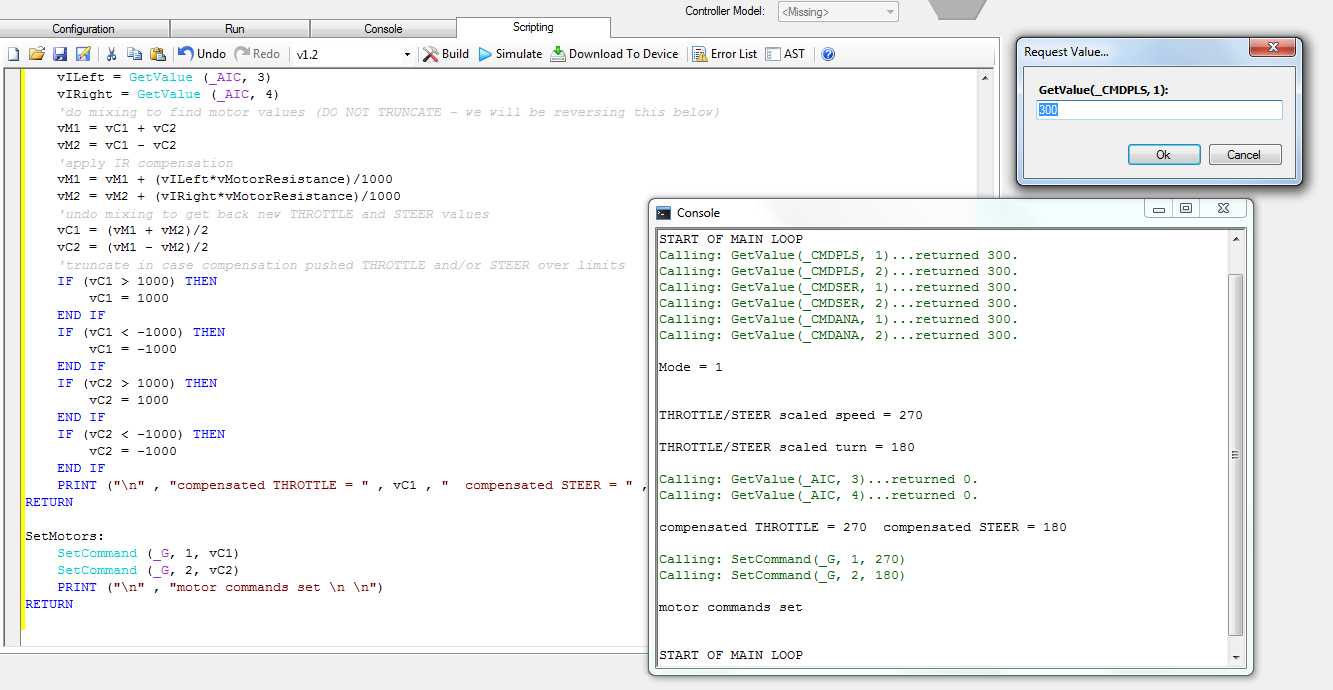Copy the selected code

[x=136, y=53]
